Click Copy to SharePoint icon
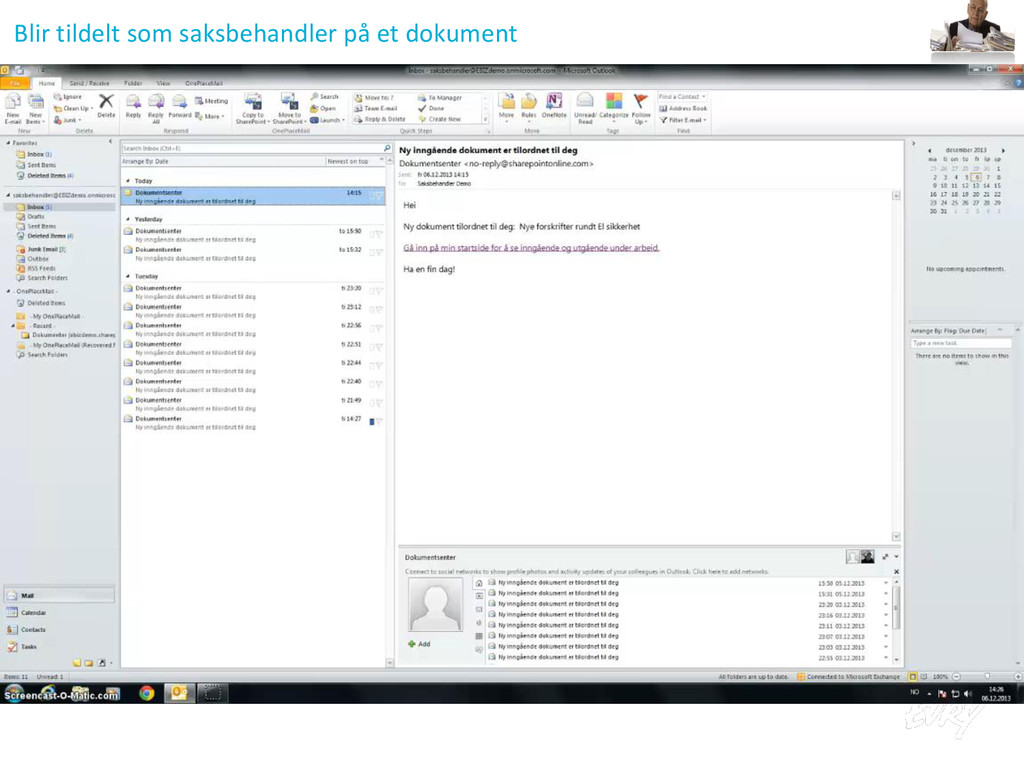 (x=251, y=108)
